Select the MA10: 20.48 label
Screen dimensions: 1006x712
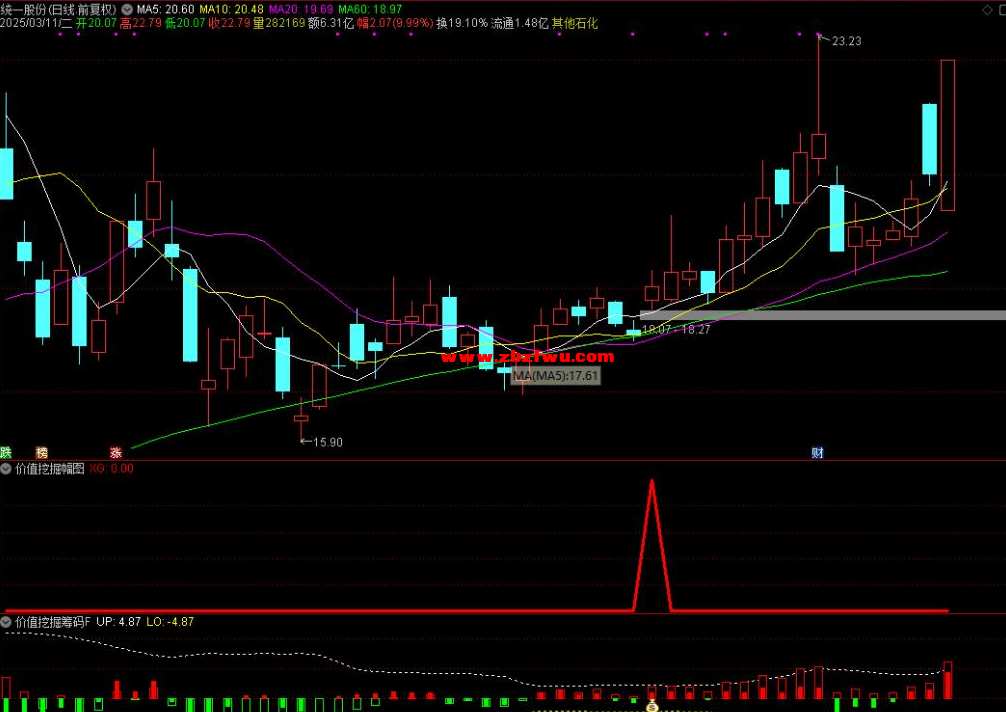click(x=232, y=10)
